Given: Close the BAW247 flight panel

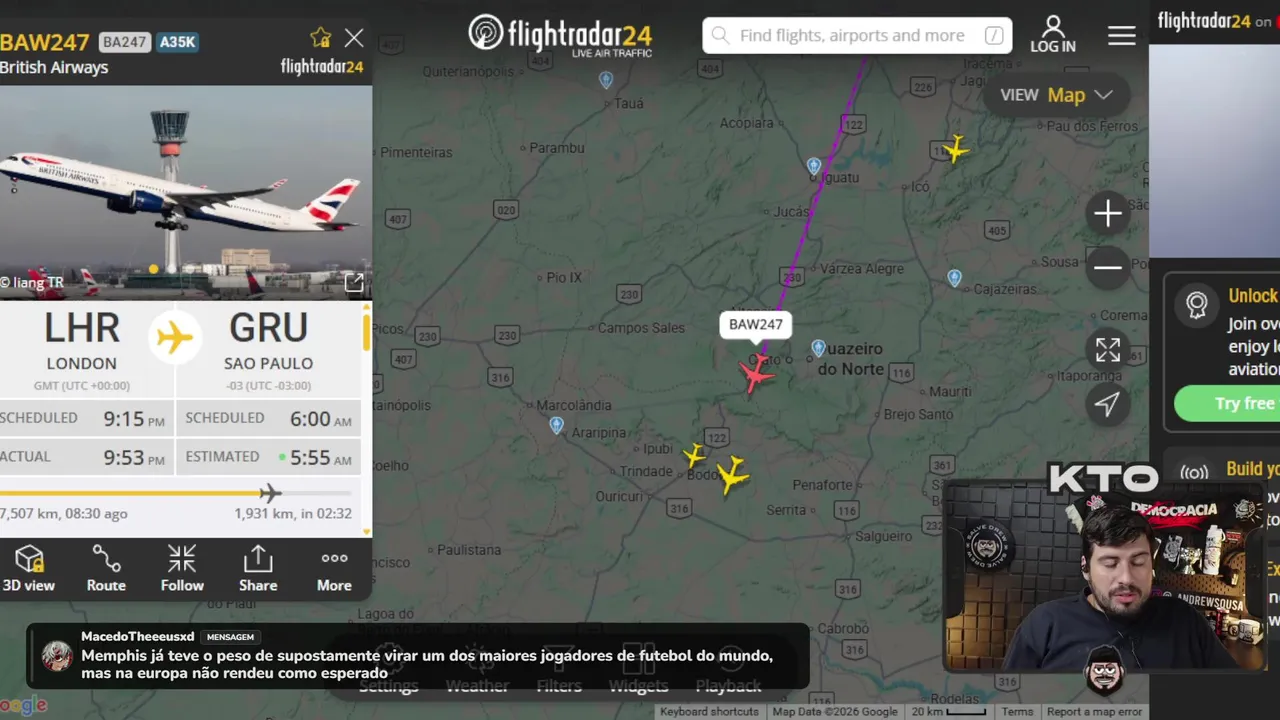Looking at the screenshot, I should (354, 38).
